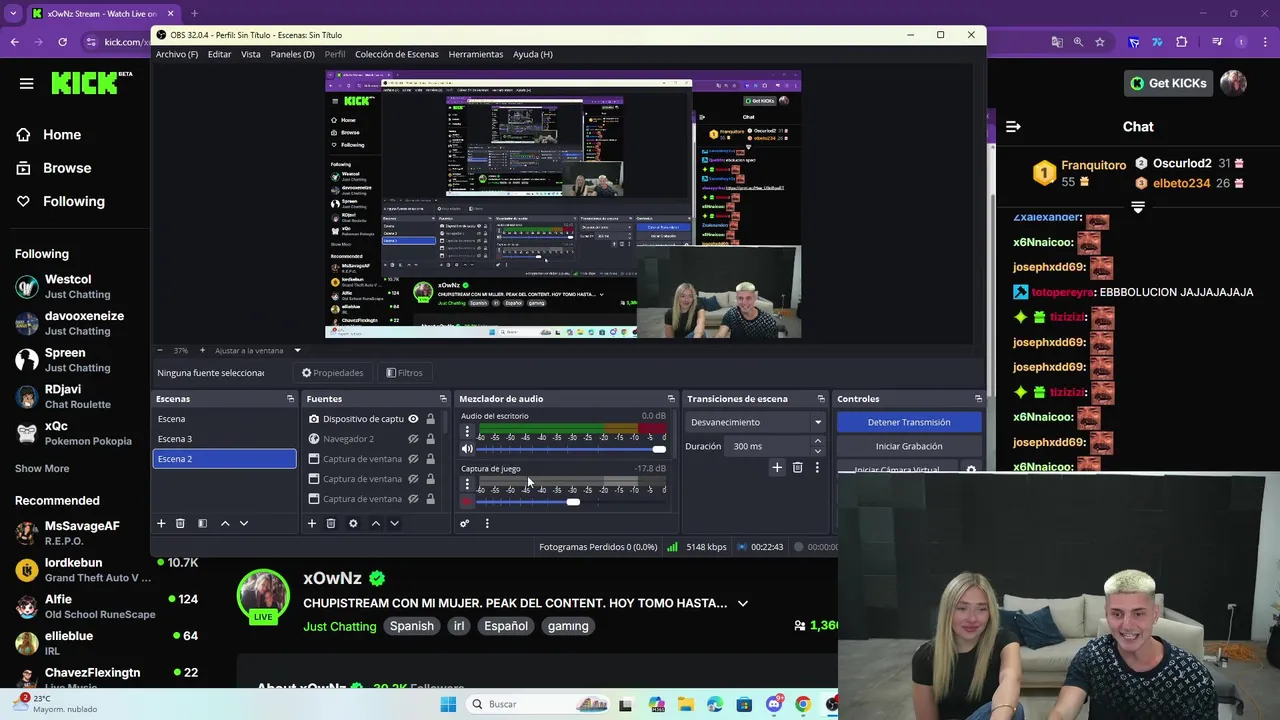Bookmark this page with star icon
The height and width of the screenshot is (720, 1280).
1100,42
